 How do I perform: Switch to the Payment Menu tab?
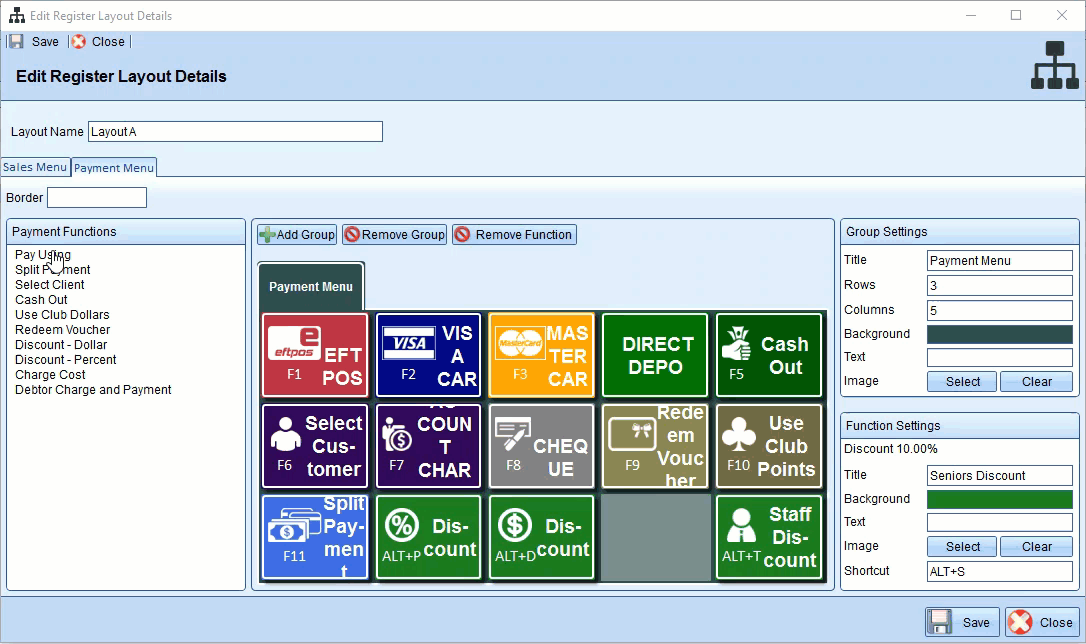pyautogui.click(x=114, y=168)
